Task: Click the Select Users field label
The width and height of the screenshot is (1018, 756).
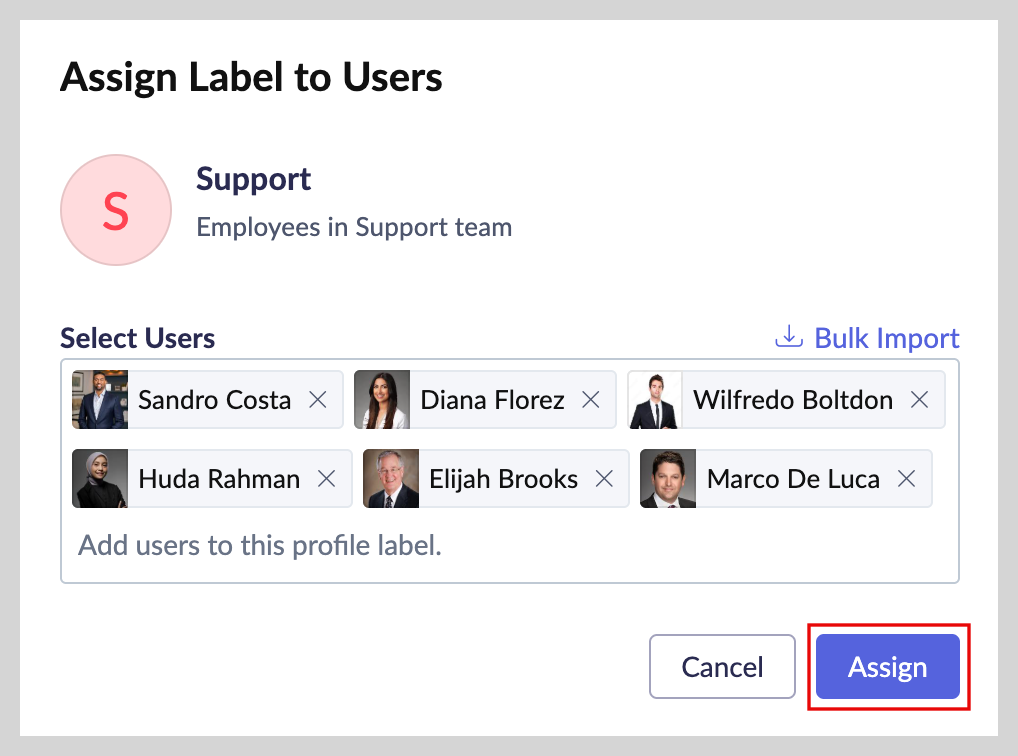Action: tap(138, 338)
